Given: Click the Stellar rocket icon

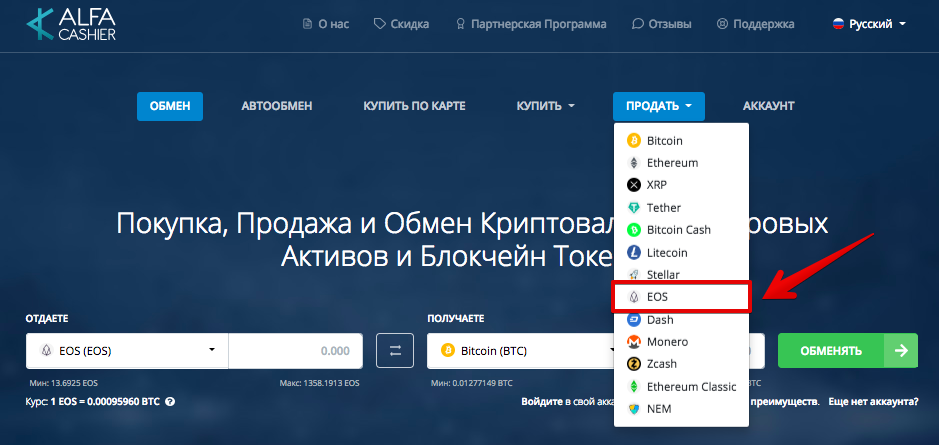Looking at the screenshot, I should tap(634, 275).
